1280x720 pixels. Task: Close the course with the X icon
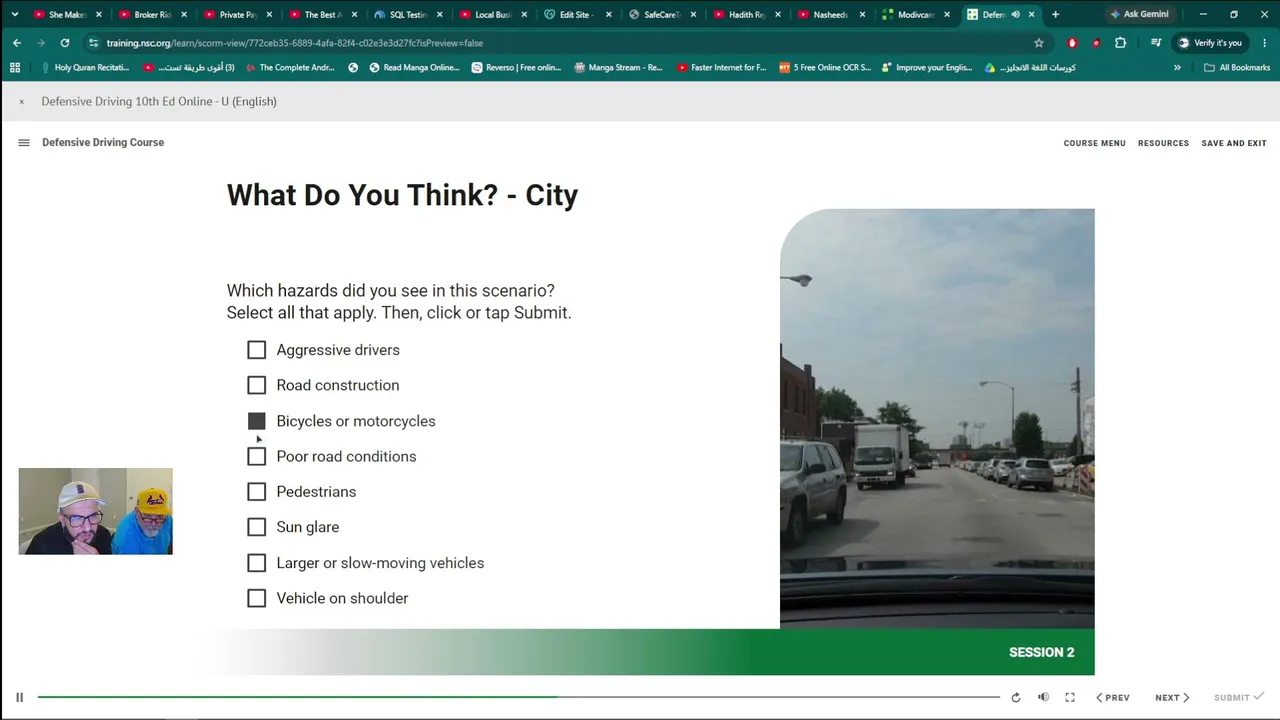click(x=21, y=102)
